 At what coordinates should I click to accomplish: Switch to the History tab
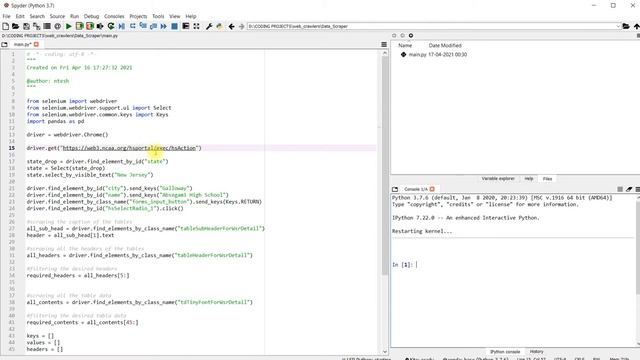(x=536, y=351)
